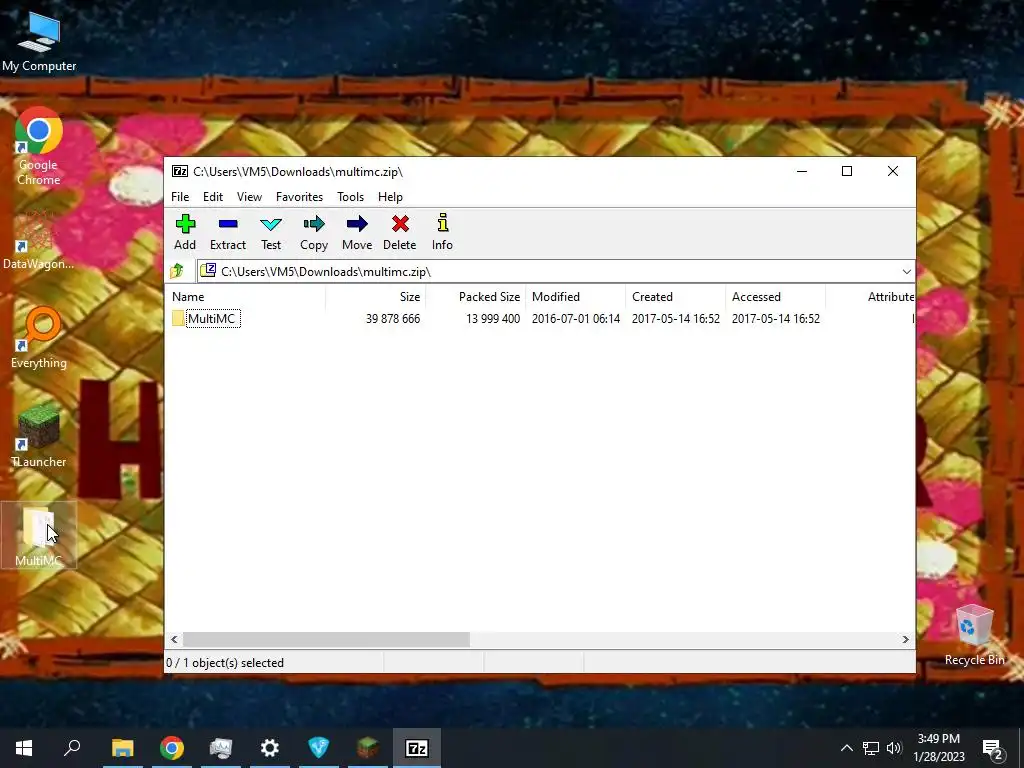Sort by the Modified column header
Image resolution: width=1024 pixels, height=768 pixels.
click(x=575, y=296)
